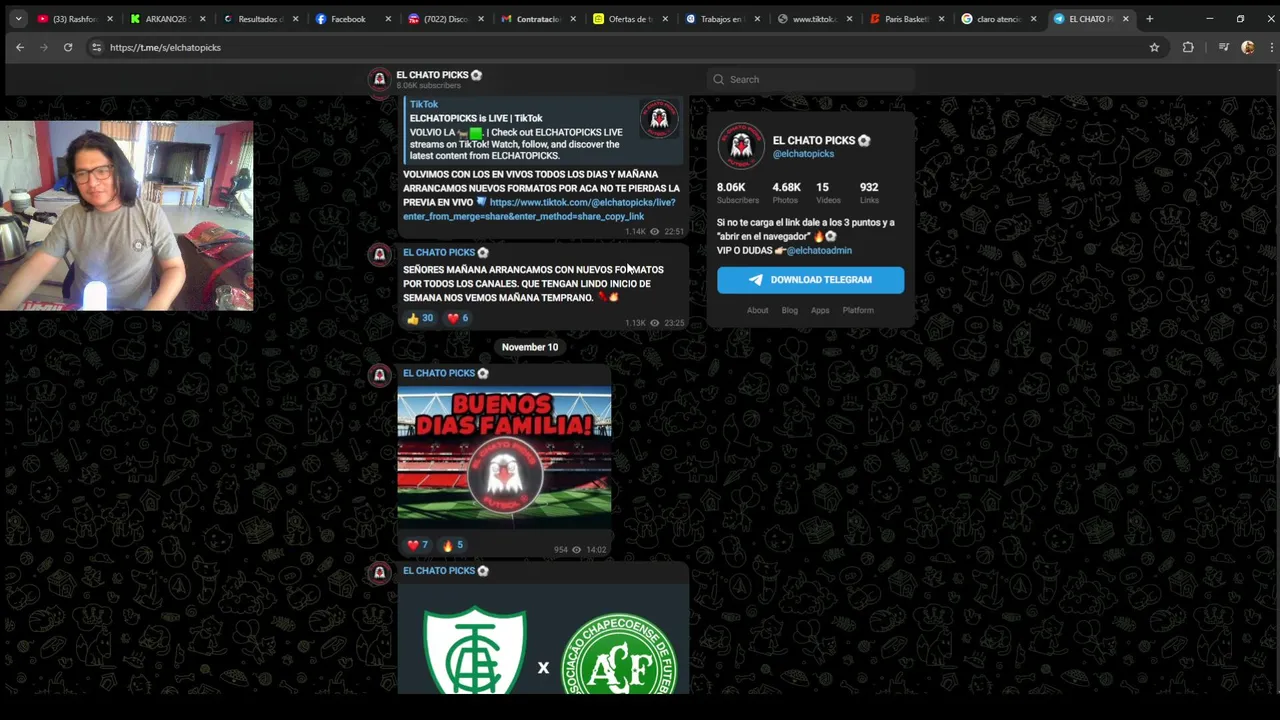Viewport: 1280px width, 720px height.
Task: Switch to the claro atención tab
Action: [1000, 19]
